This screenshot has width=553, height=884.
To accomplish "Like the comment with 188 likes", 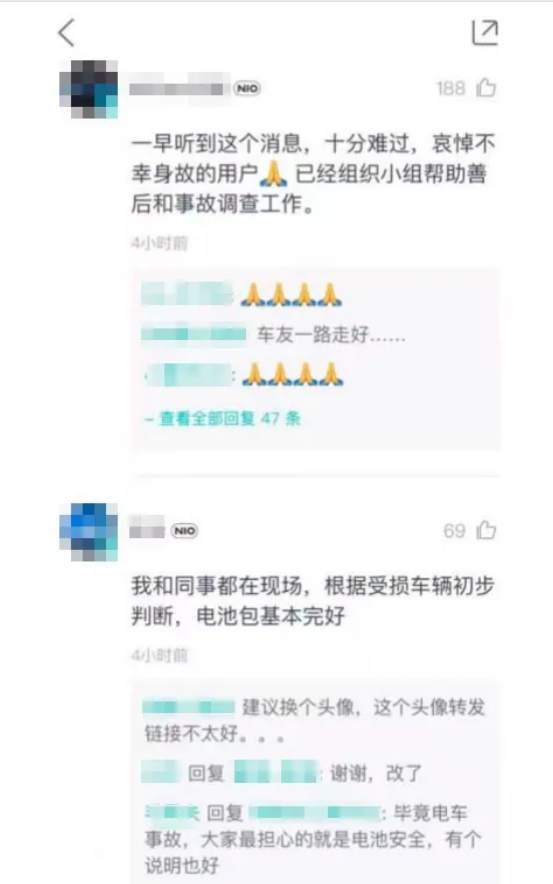I will (x=486, y=88).
